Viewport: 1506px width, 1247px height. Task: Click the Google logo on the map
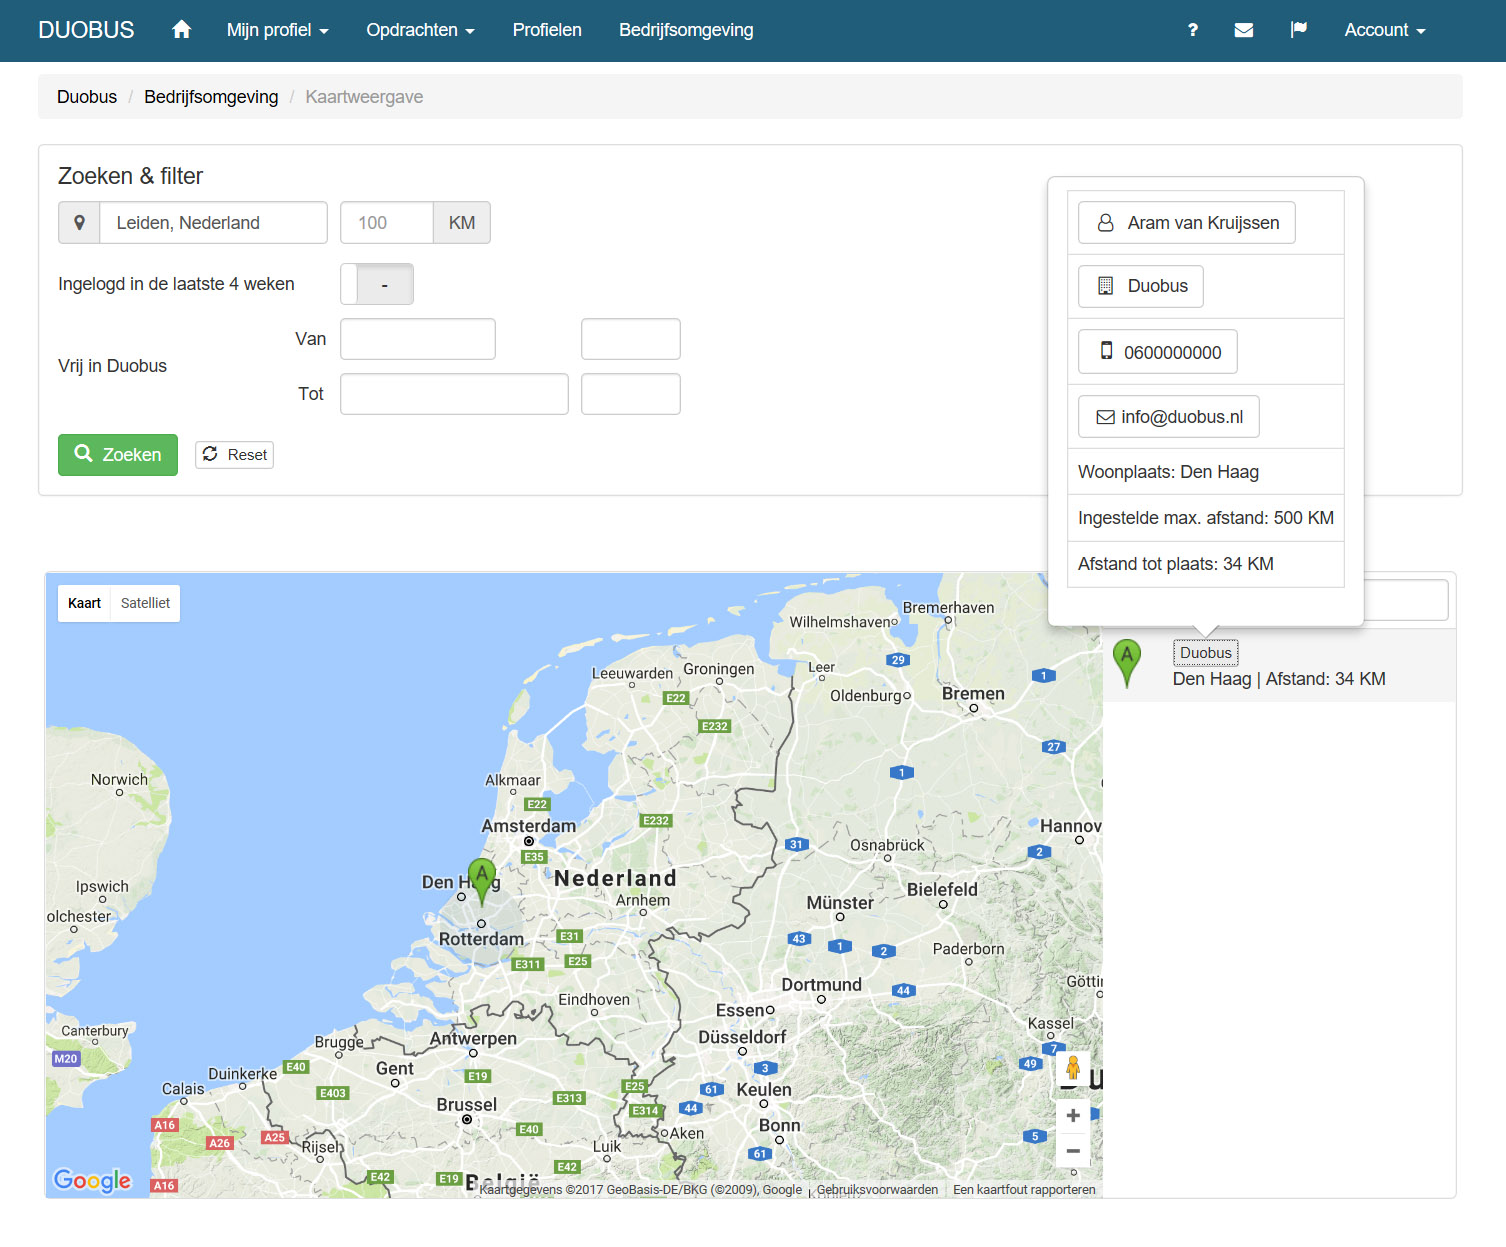(x=92, y=1180)
